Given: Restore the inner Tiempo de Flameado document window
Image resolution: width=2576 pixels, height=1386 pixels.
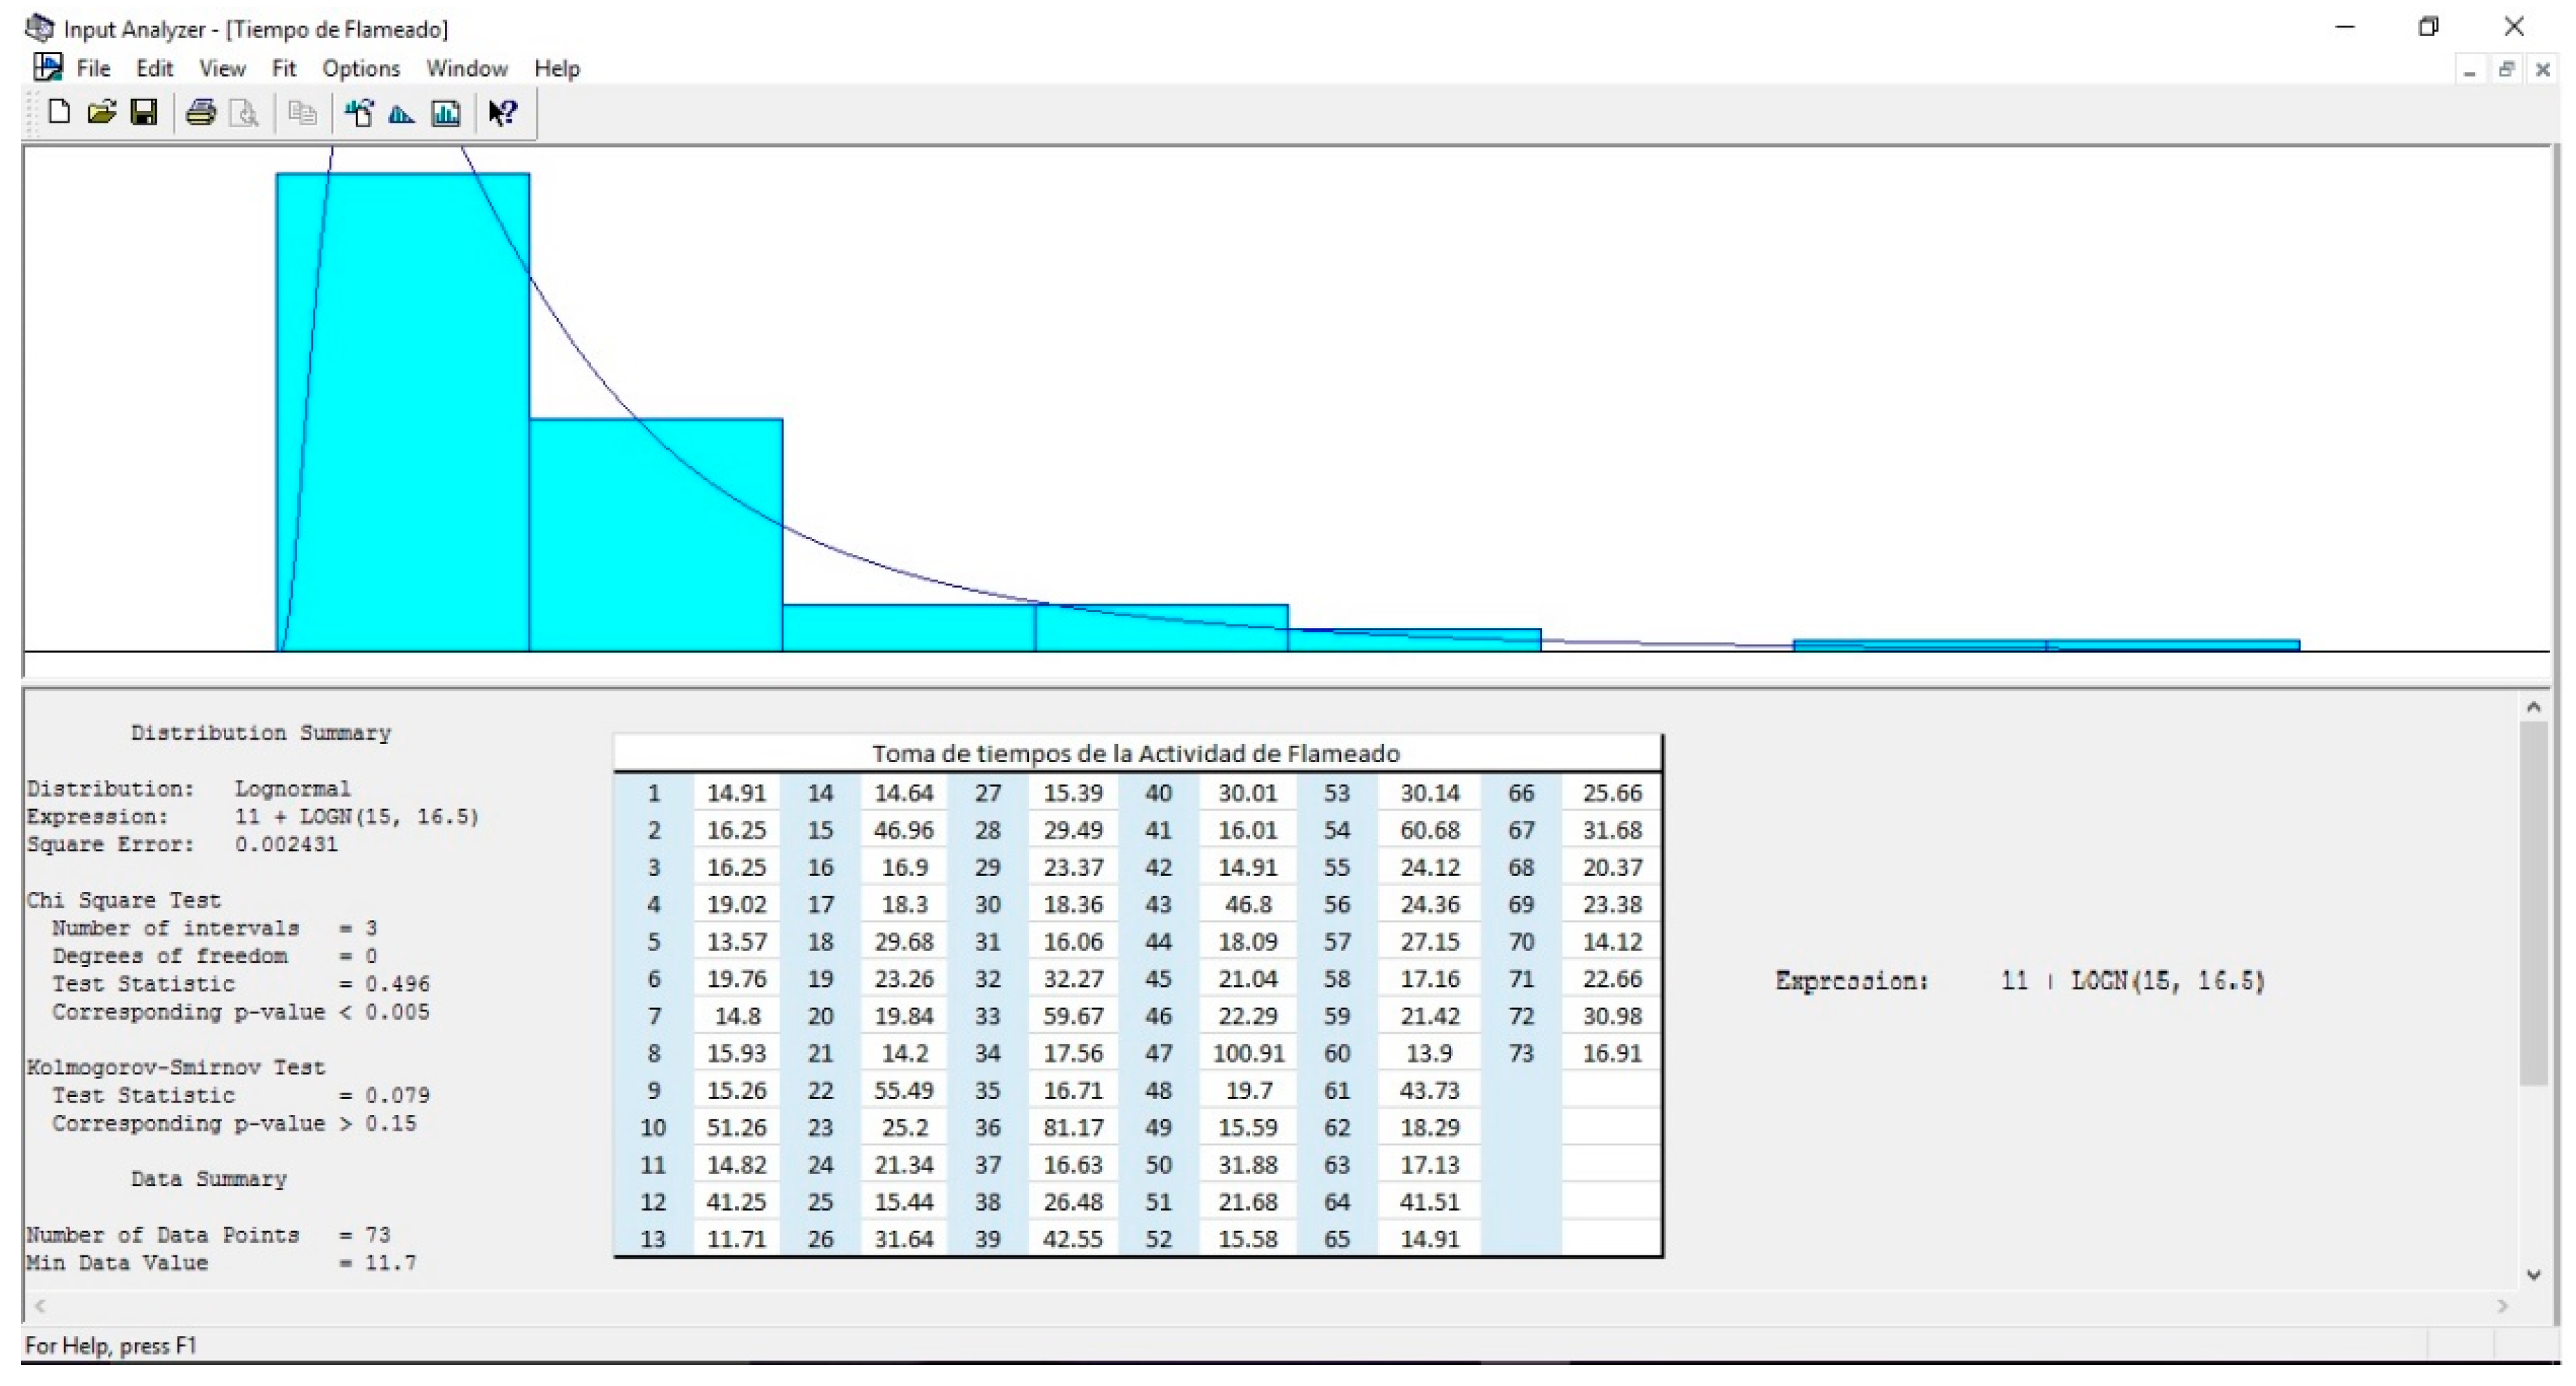Looking at the screenshot, I should [2506, 69].
